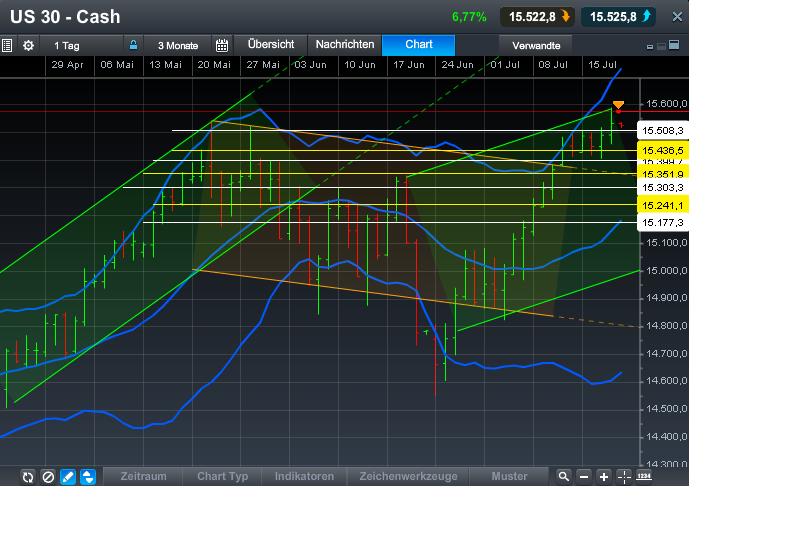Select the 15.177,3 price level label
800x550 pixels.
click(663, 222)
